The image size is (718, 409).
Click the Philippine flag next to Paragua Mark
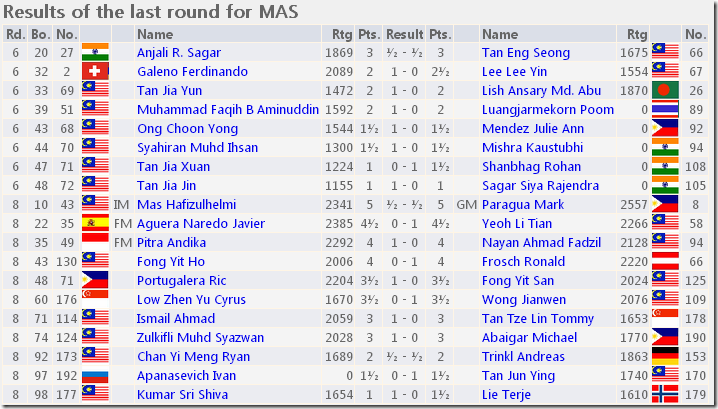coord(666,204)
